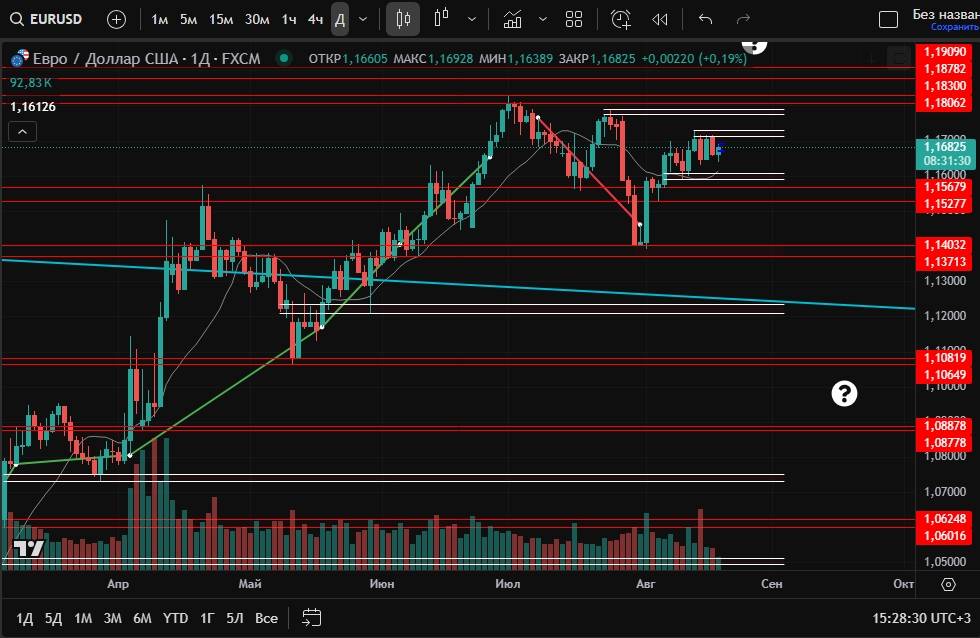This screenshot has height=638, width=980.
Task: Undo last action with arrow icon
Action: [x=706, y=19]
